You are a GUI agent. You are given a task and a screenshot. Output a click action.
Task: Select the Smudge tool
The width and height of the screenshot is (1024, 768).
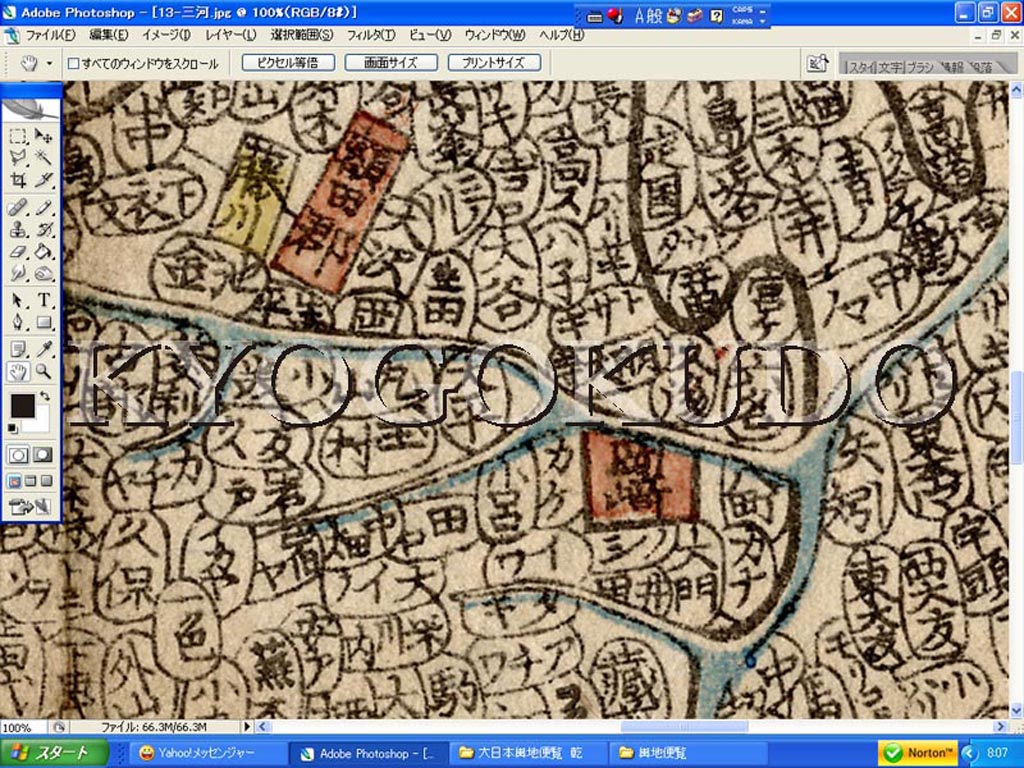pyautogui.click(x=18, y=273)
